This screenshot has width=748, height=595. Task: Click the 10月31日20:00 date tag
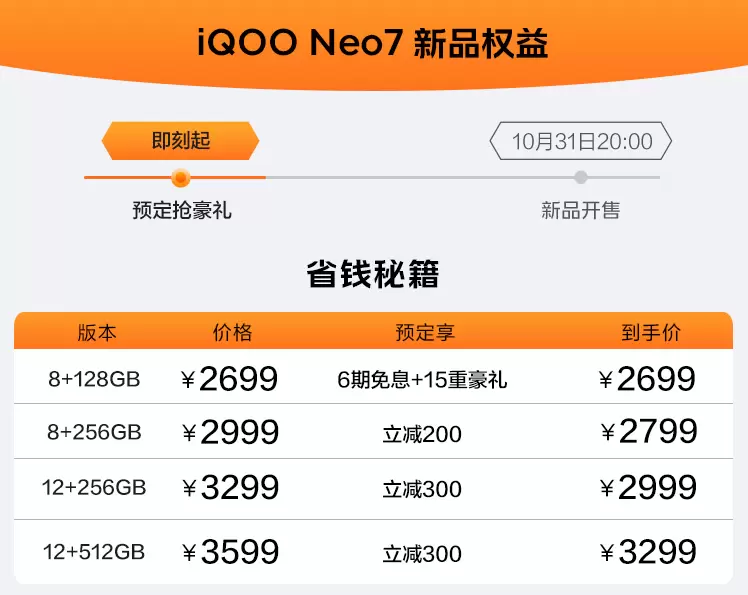point(581,142)
